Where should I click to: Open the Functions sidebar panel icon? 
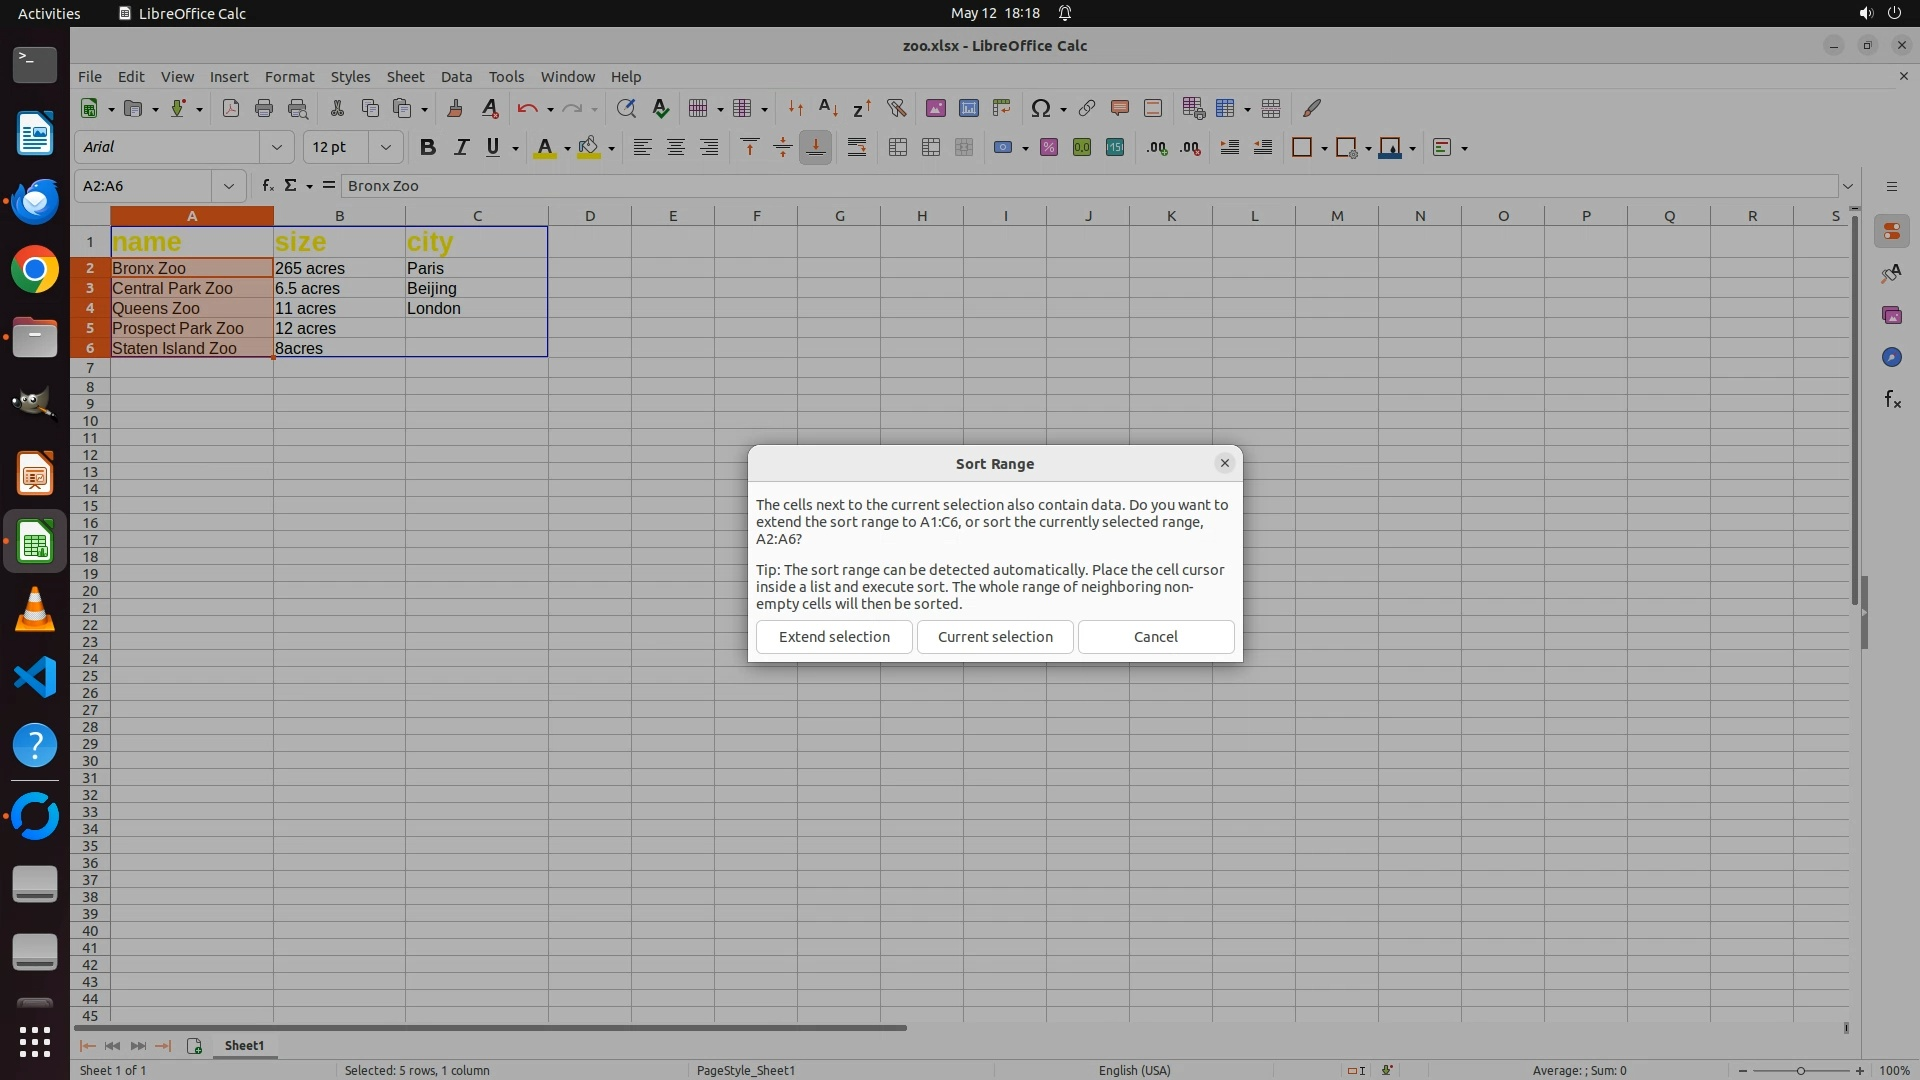coord(1892,400)
